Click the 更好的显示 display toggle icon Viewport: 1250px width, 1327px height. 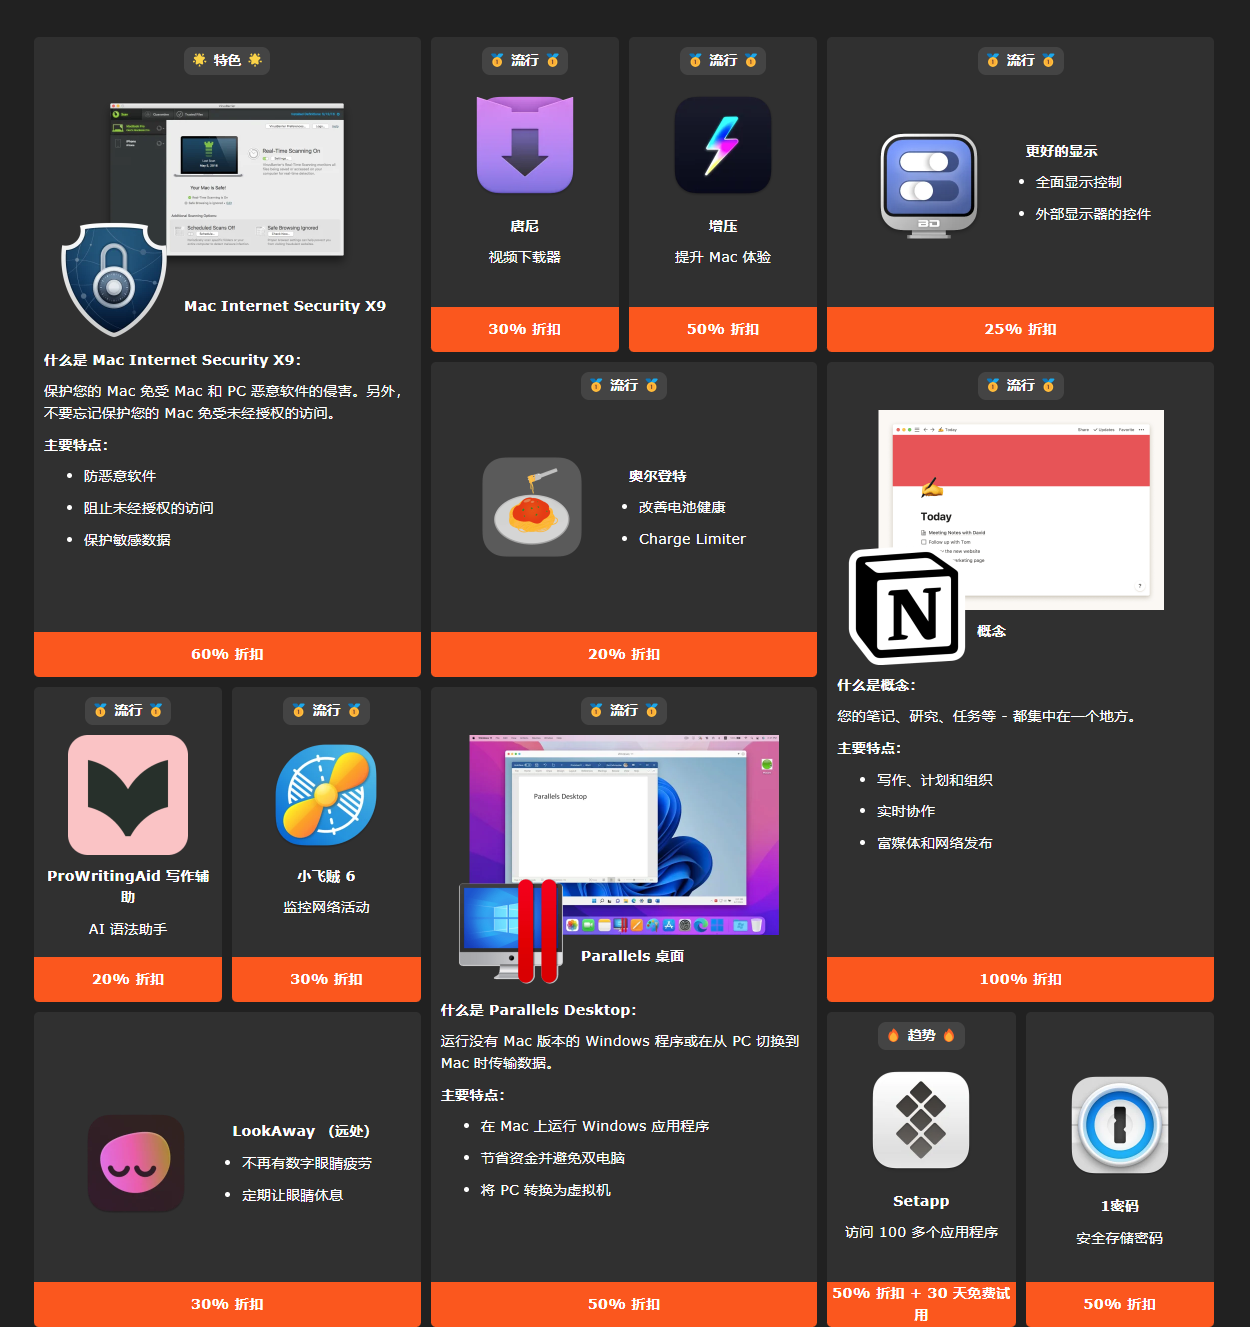(x=929, y=186)
